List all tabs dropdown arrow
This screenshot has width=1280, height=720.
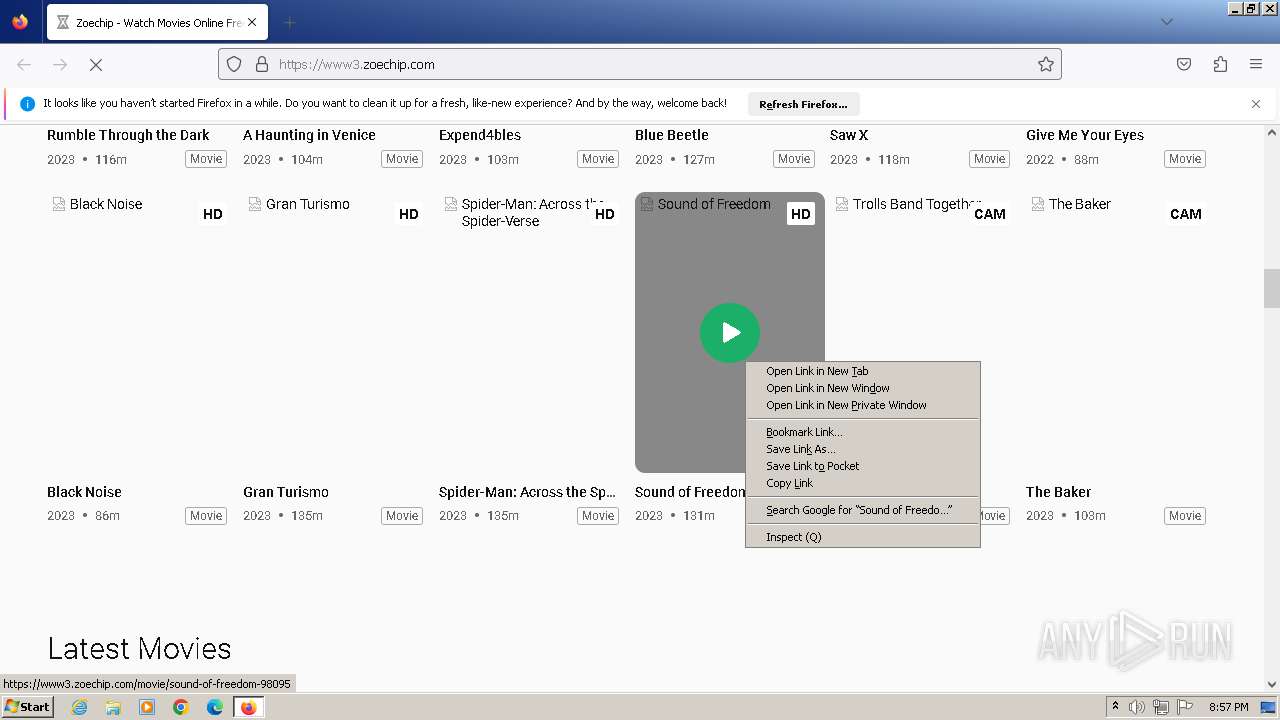coord(1166,22)
